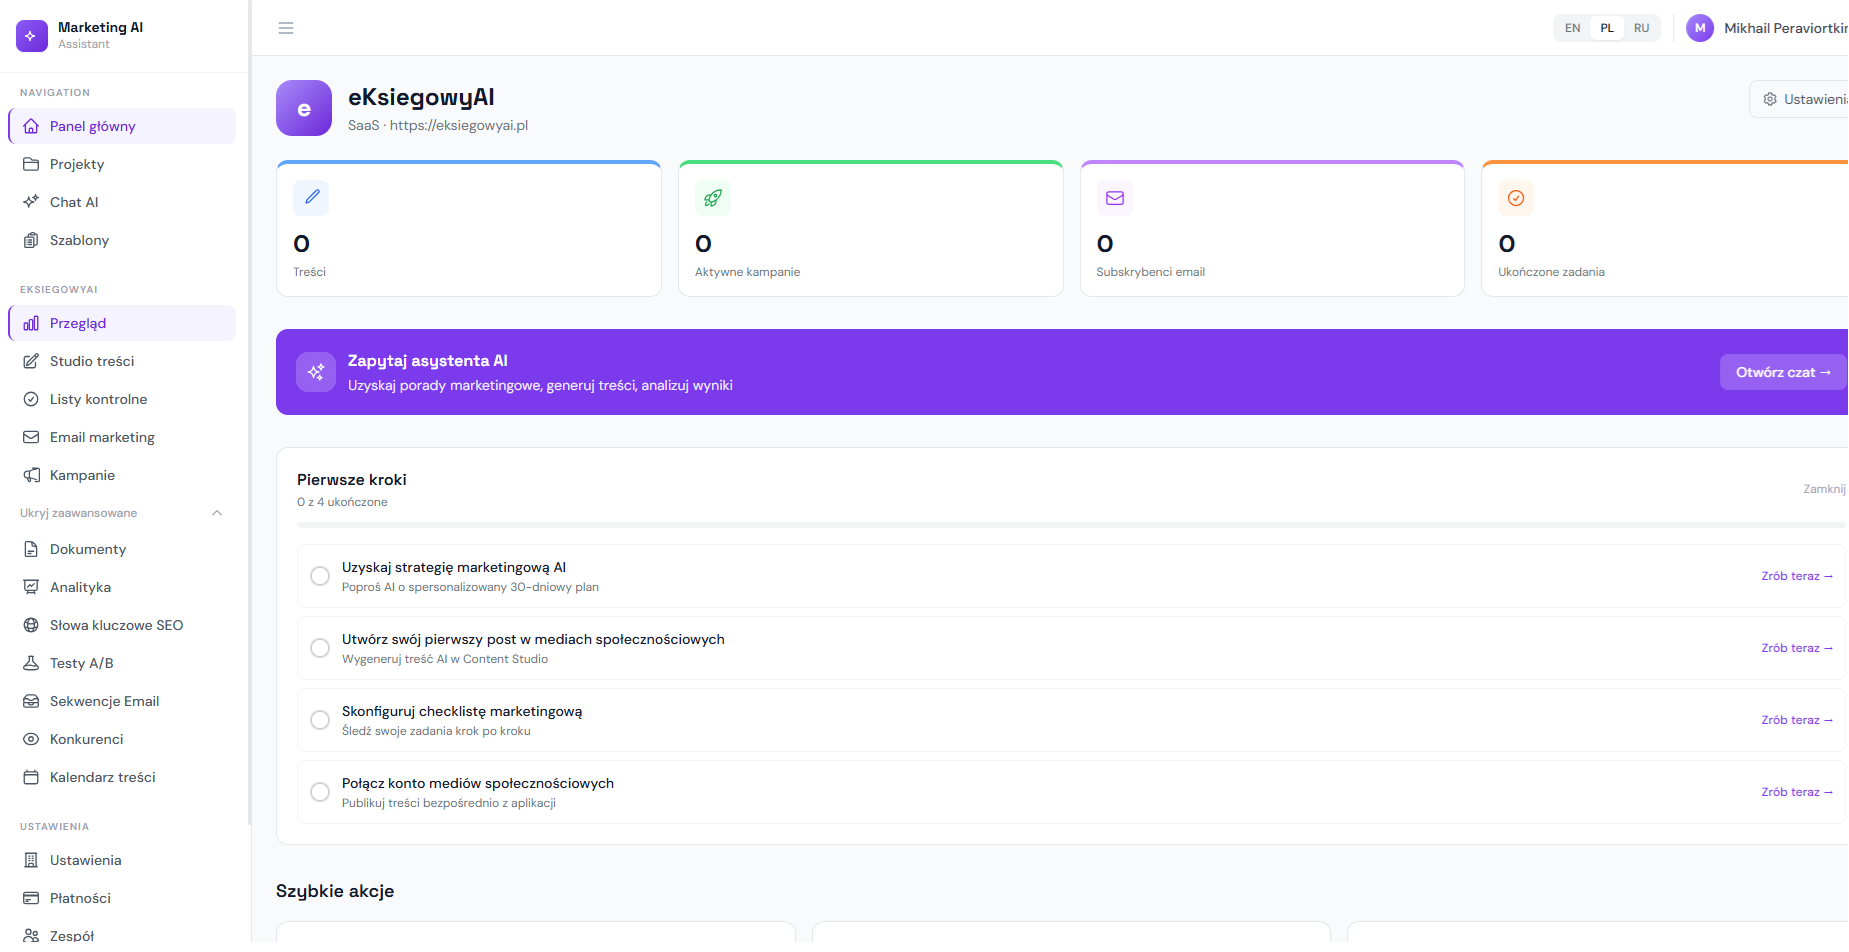Switch language to RU
The width and height of the screenshot is (1849, 952).
1642,28
